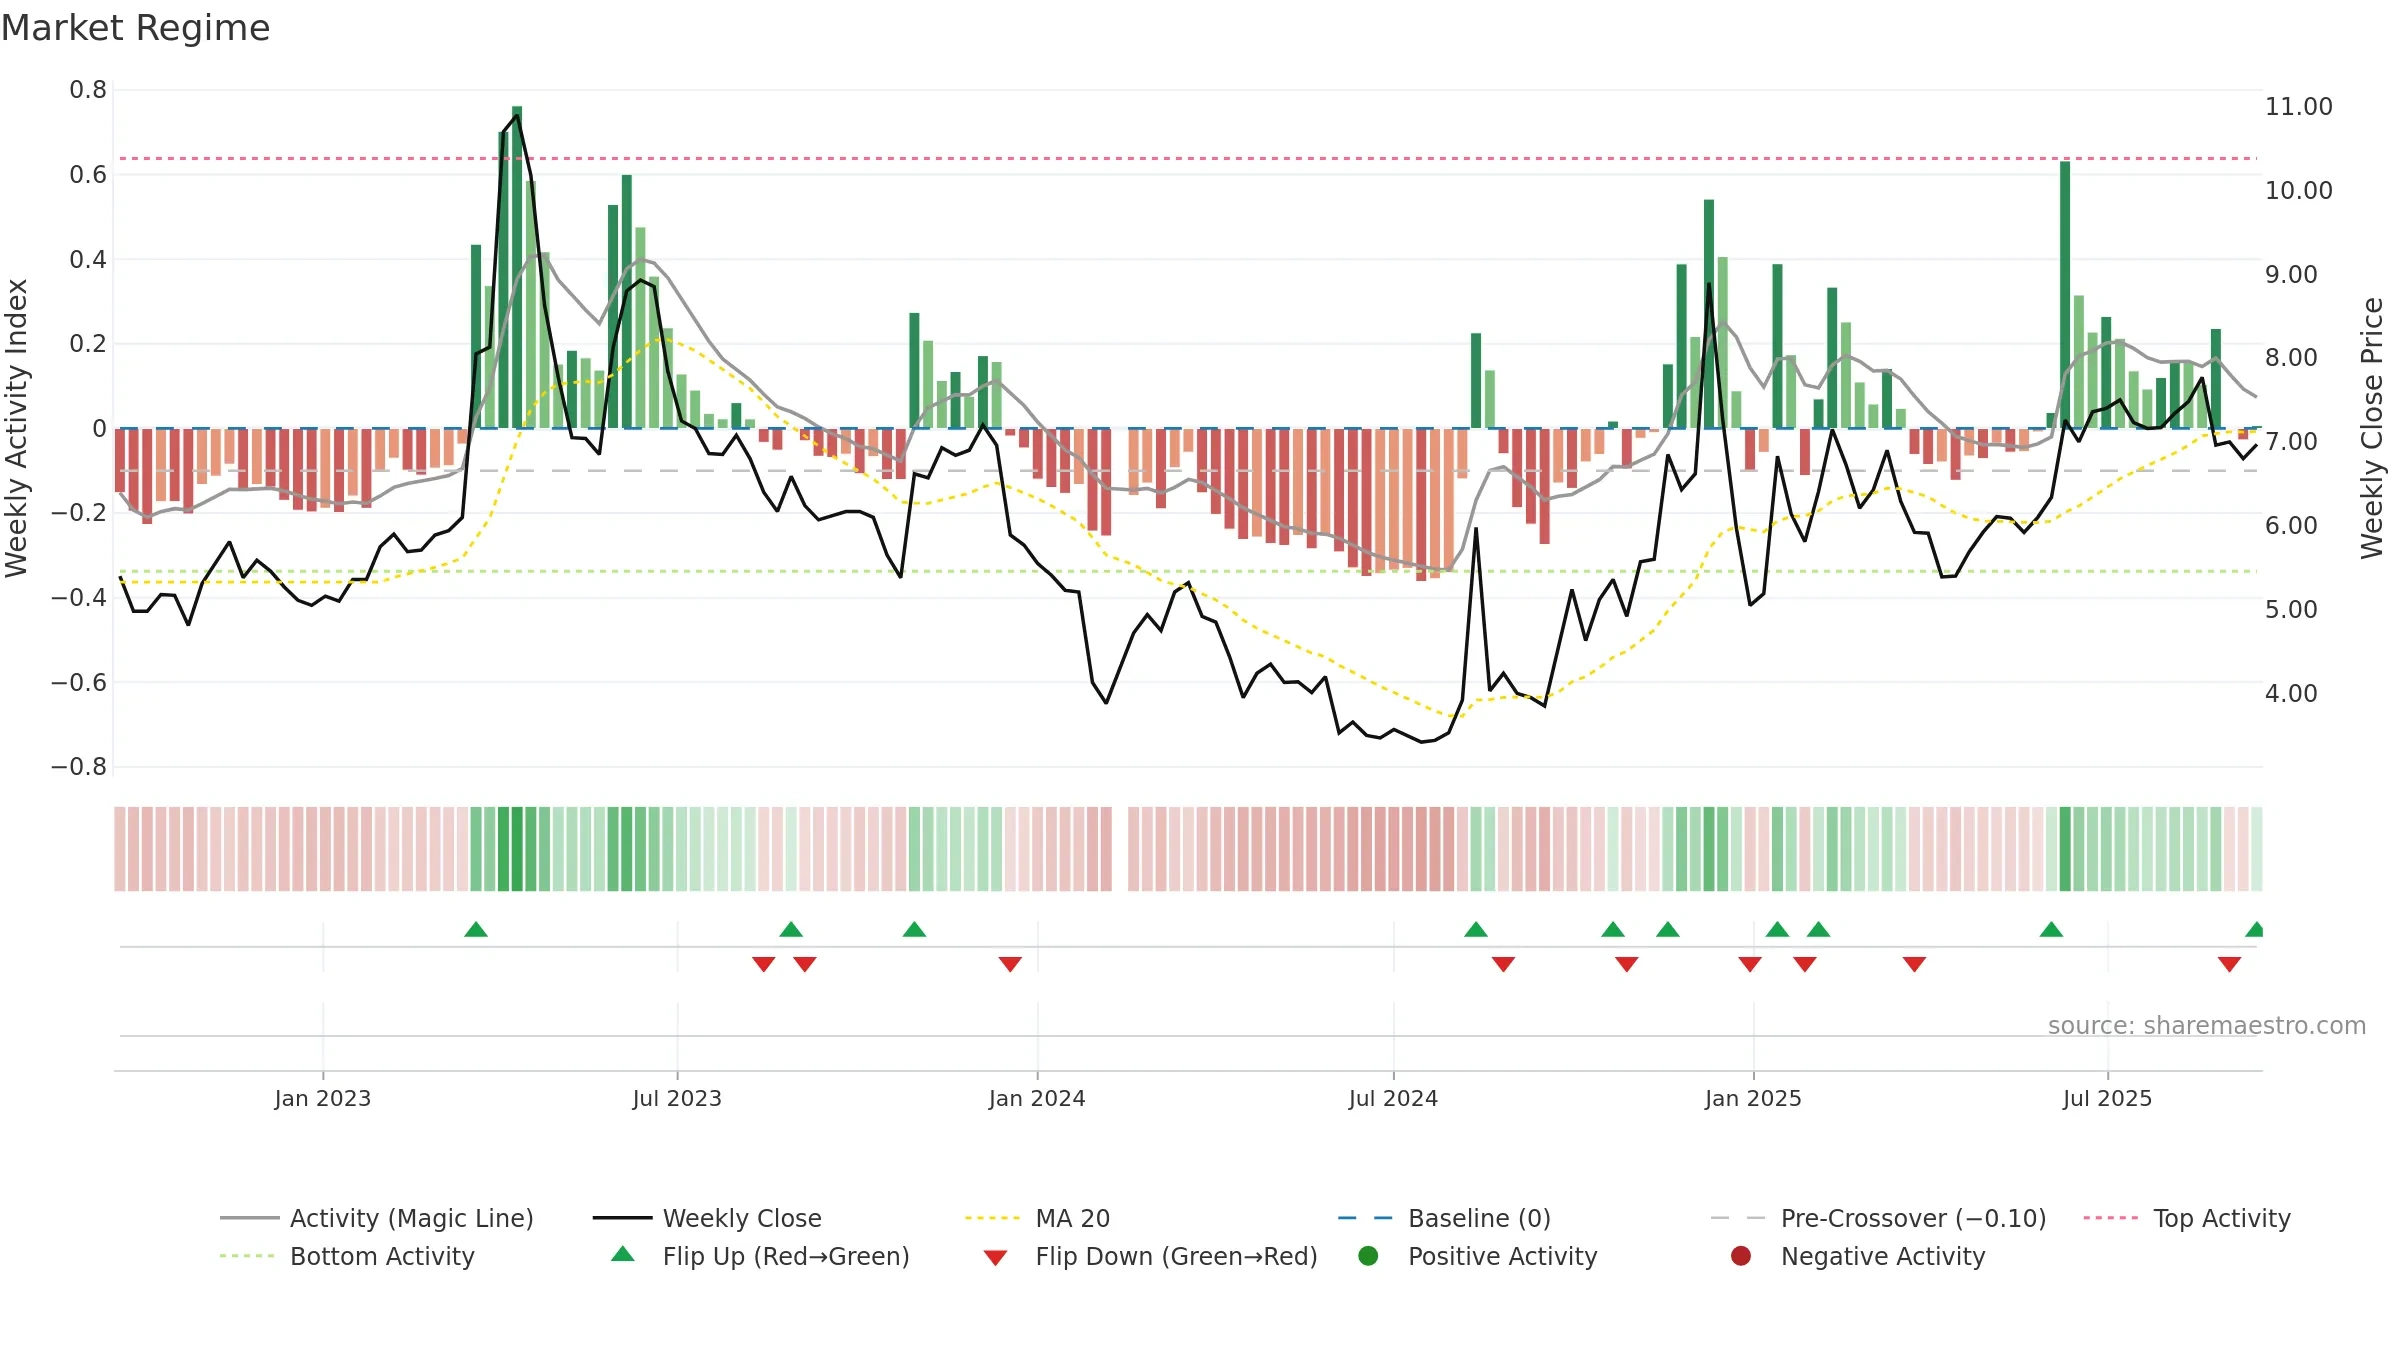Click the −0.8 activity axis tick

click(x=79, y=767)
